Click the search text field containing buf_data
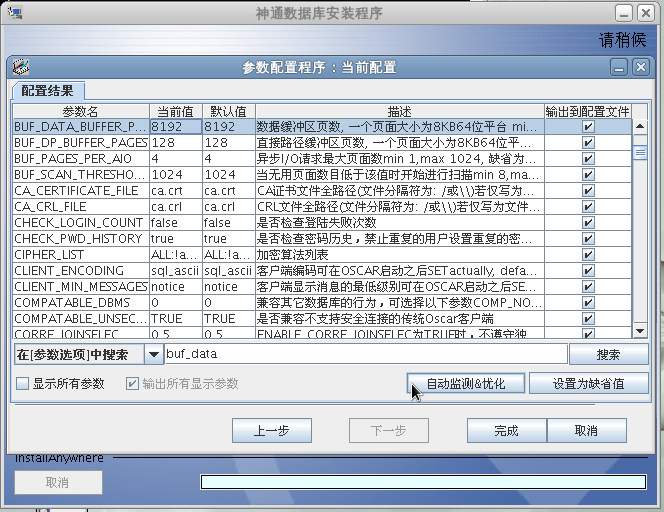The height and width of the screenshot is (512, 664). (366, 354)
